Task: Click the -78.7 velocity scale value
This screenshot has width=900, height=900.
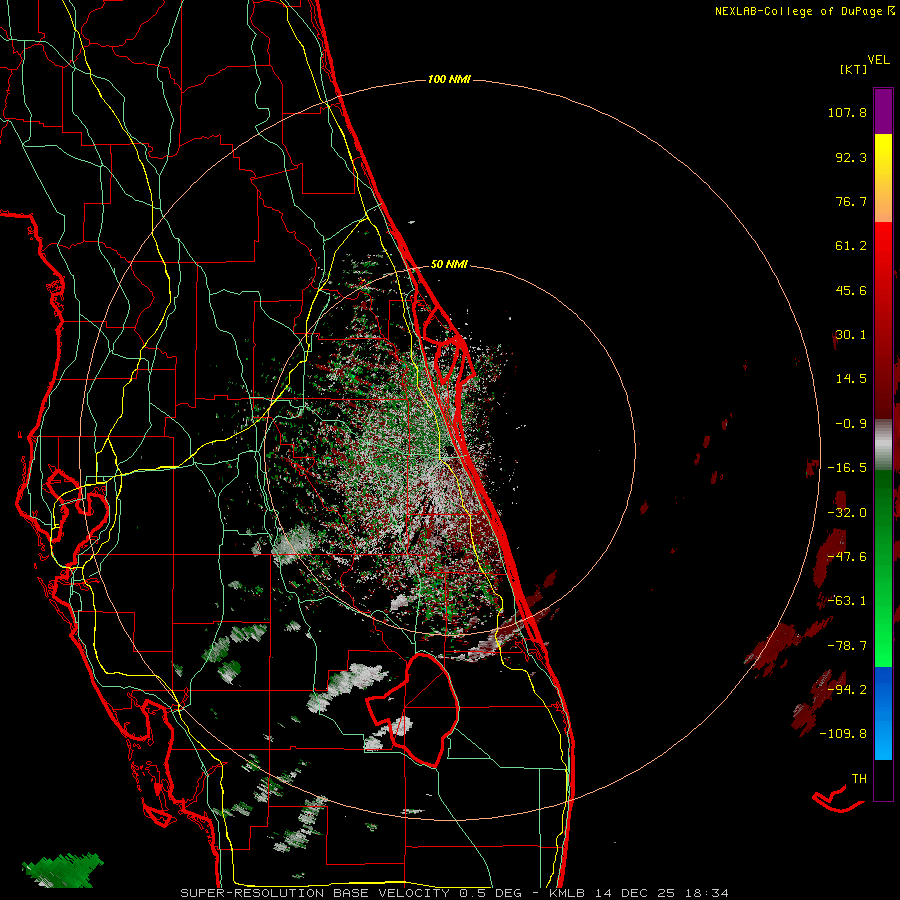Action: [x=847, y=646]
